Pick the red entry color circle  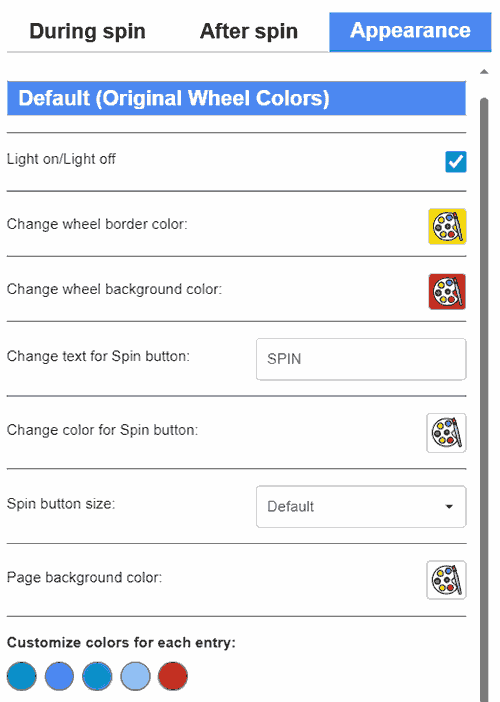click(x=173, y=676)
